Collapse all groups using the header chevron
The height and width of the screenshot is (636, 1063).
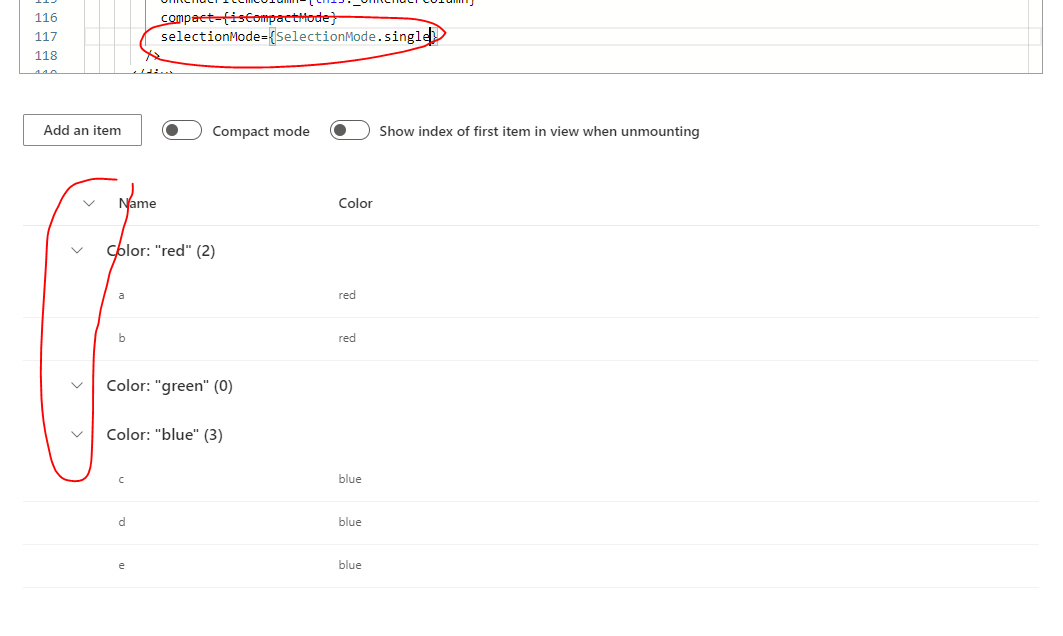click(x=88, y=202)
